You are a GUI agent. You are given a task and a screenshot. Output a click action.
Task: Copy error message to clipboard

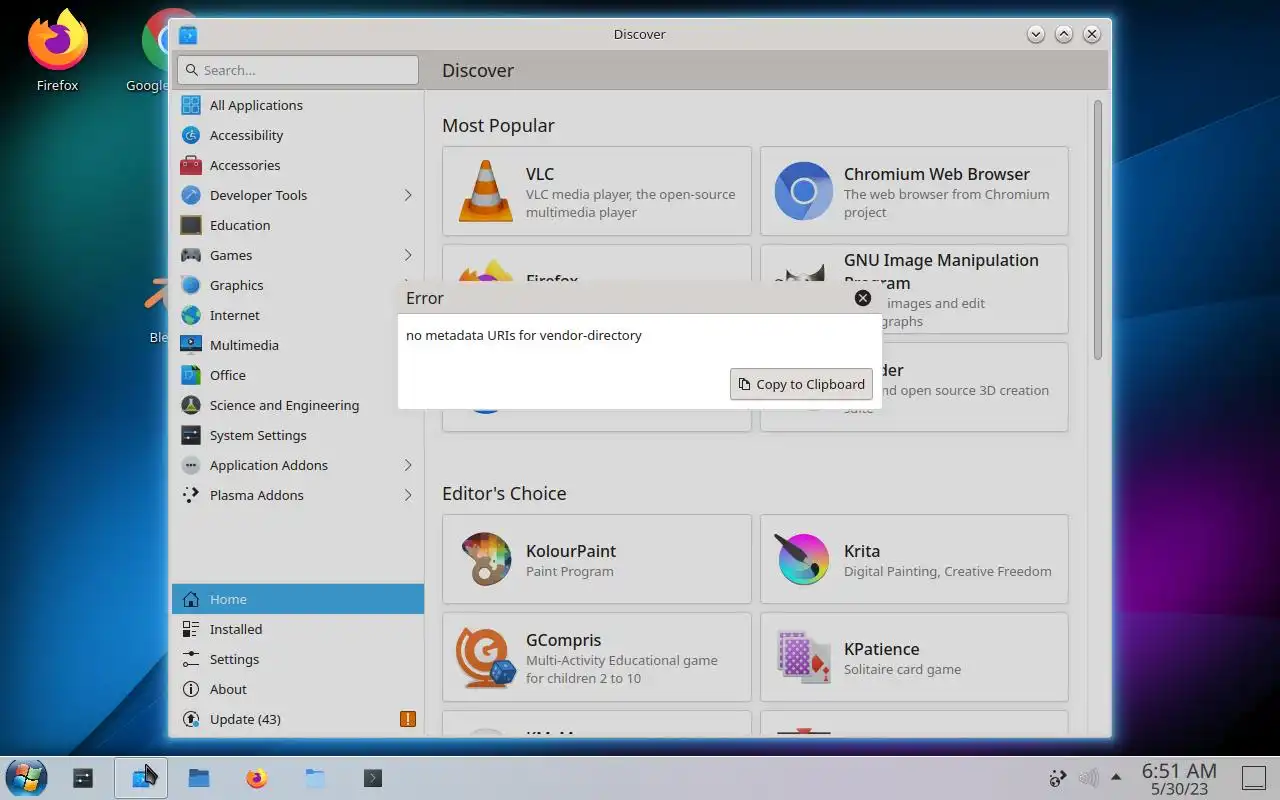click(x=801, y=384)
